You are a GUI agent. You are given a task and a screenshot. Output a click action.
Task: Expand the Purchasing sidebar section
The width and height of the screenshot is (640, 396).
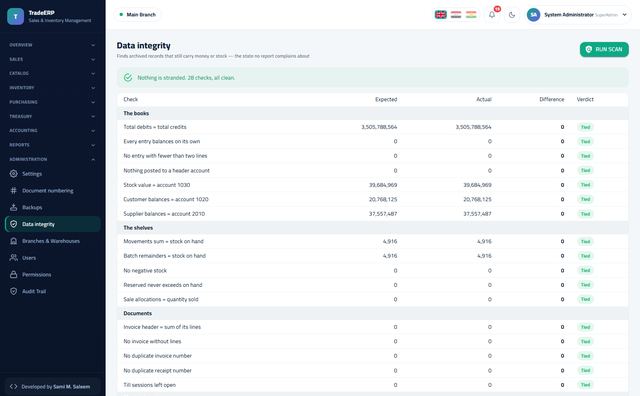[x=52, y=102]
